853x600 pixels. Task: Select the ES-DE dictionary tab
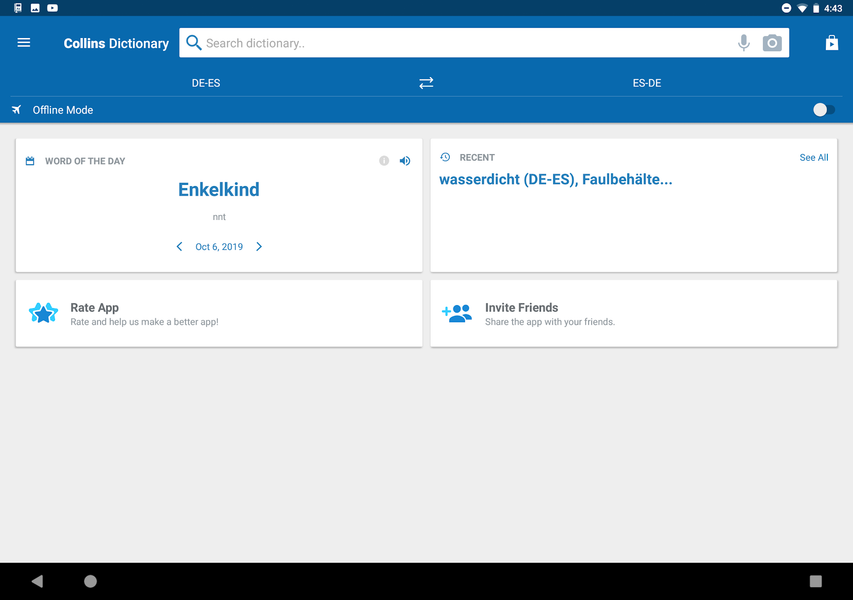pos(647,83)
